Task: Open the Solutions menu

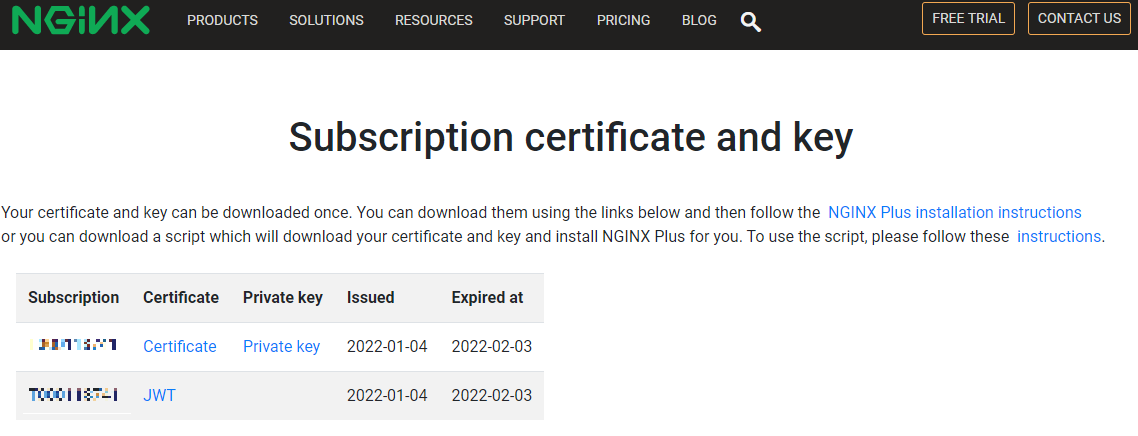Action: (327, 20)
